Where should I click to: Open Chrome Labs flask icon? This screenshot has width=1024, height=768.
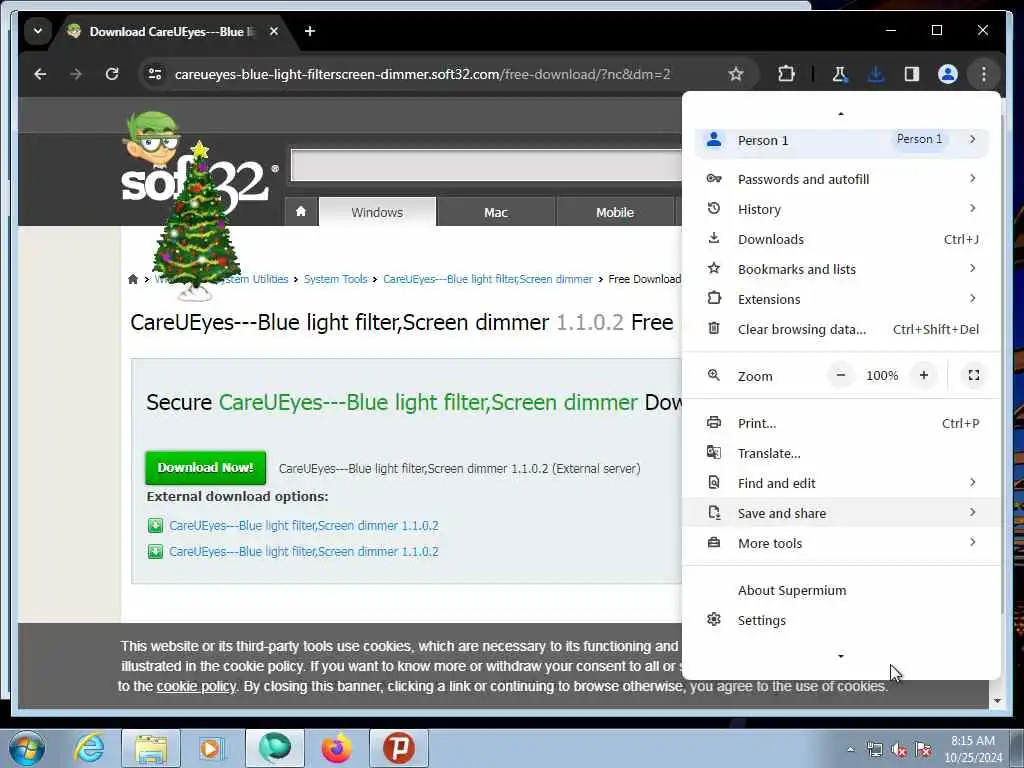[x=840, y=74]
